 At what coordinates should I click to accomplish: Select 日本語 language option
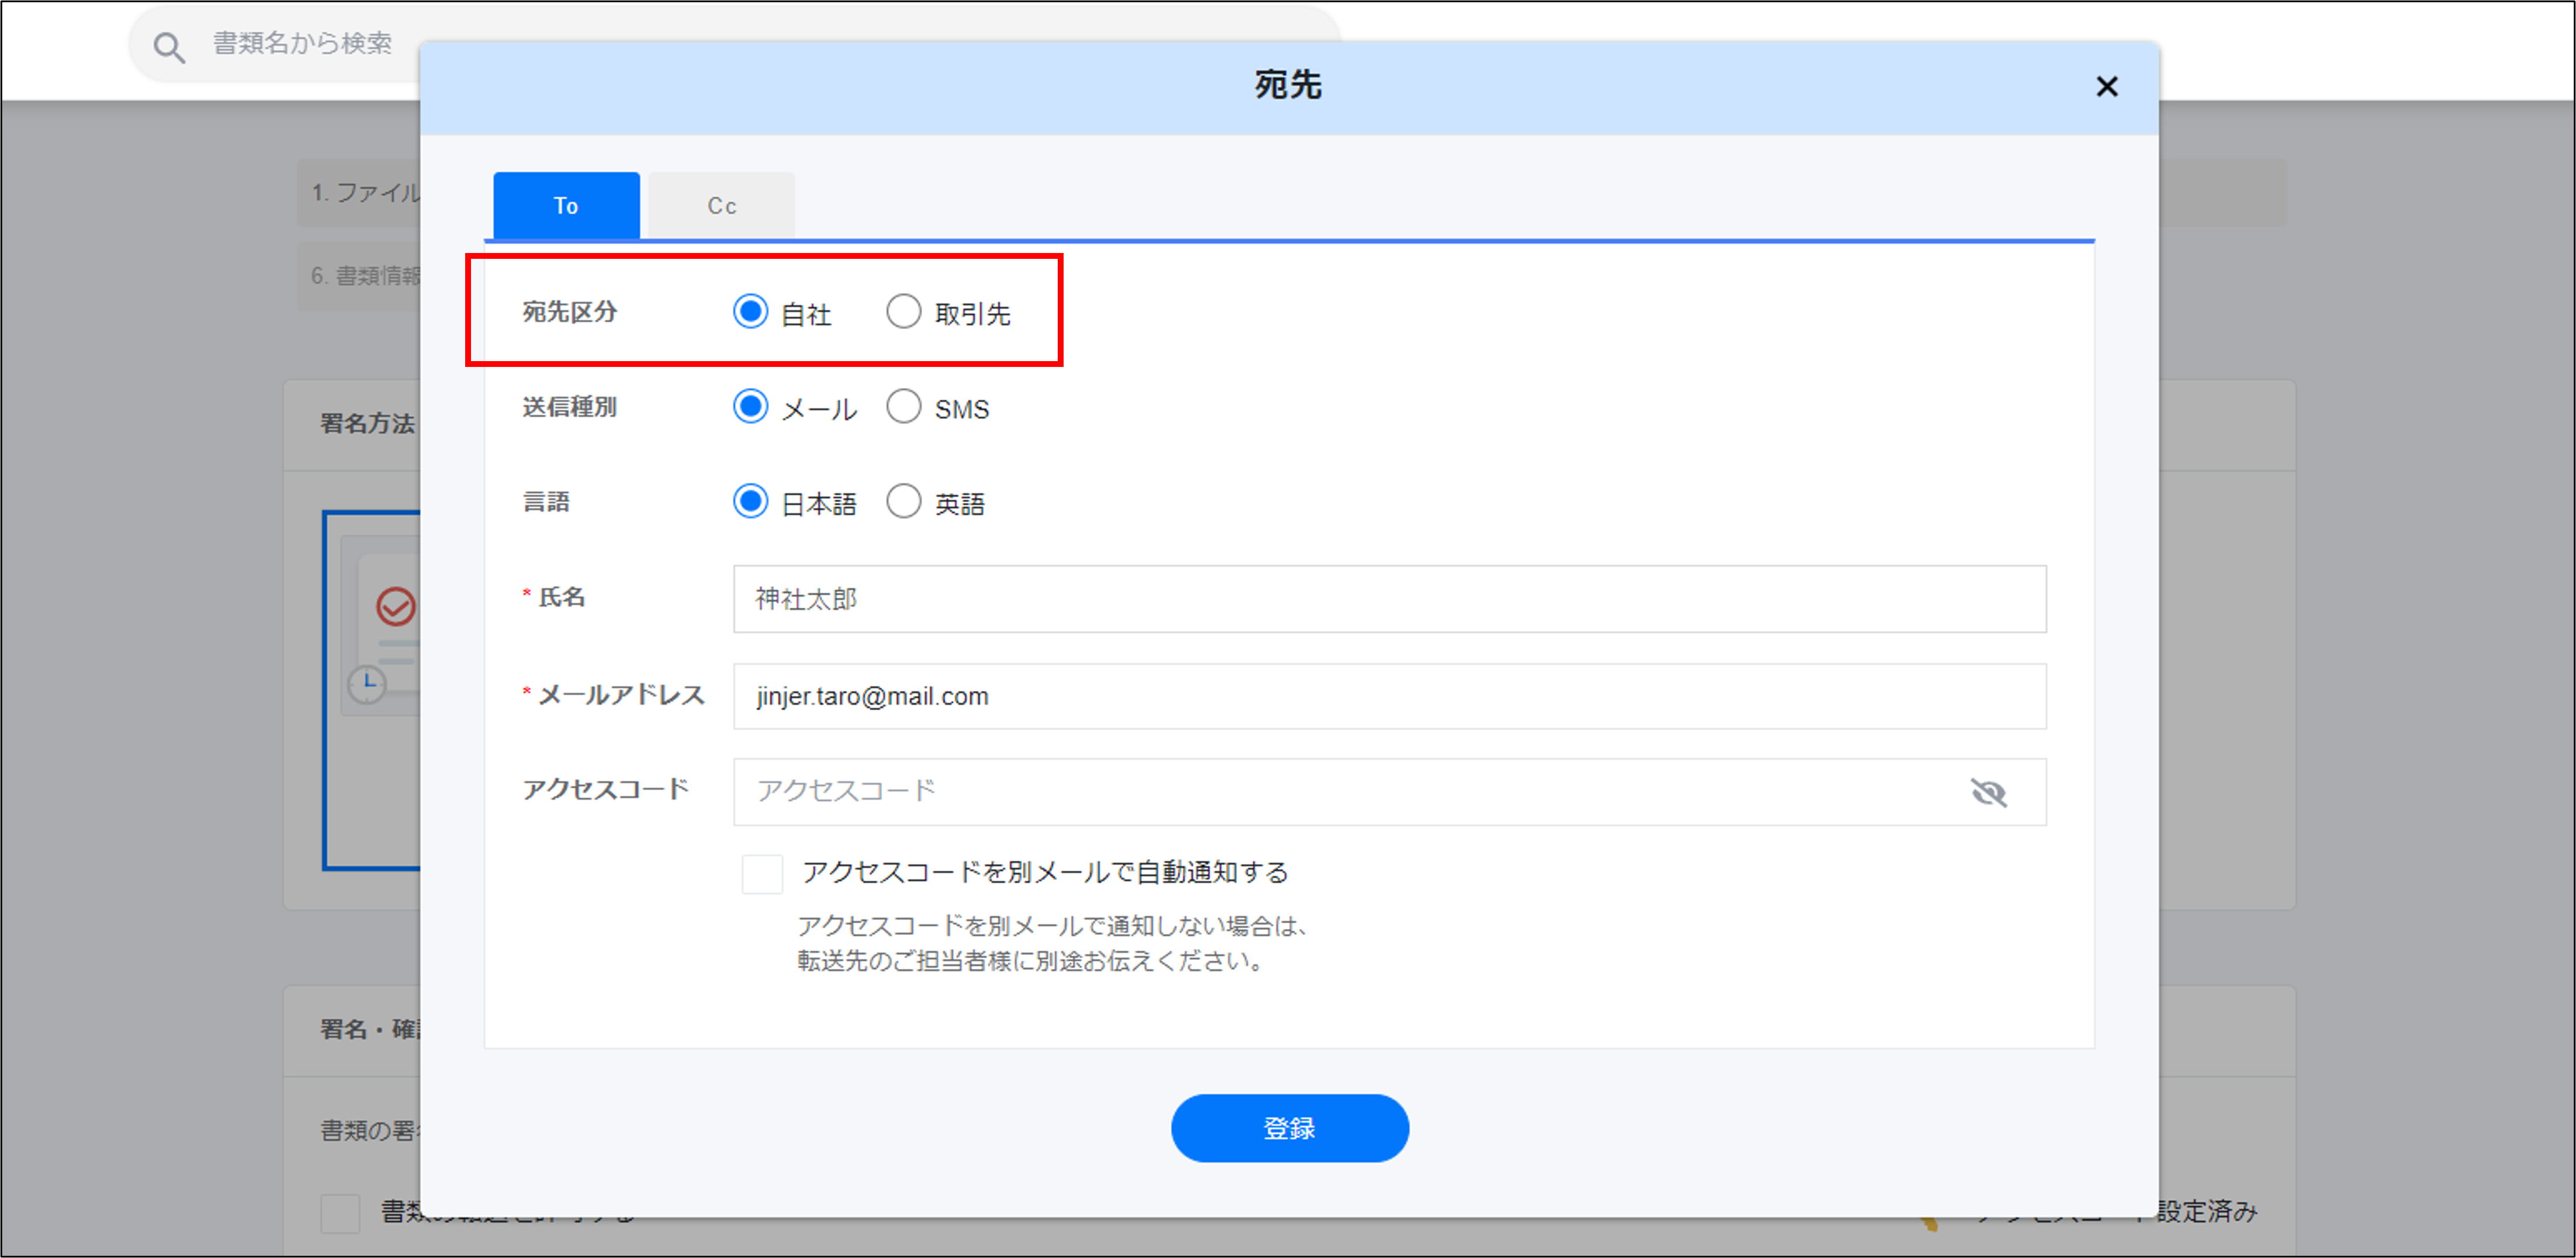point(750,502)
